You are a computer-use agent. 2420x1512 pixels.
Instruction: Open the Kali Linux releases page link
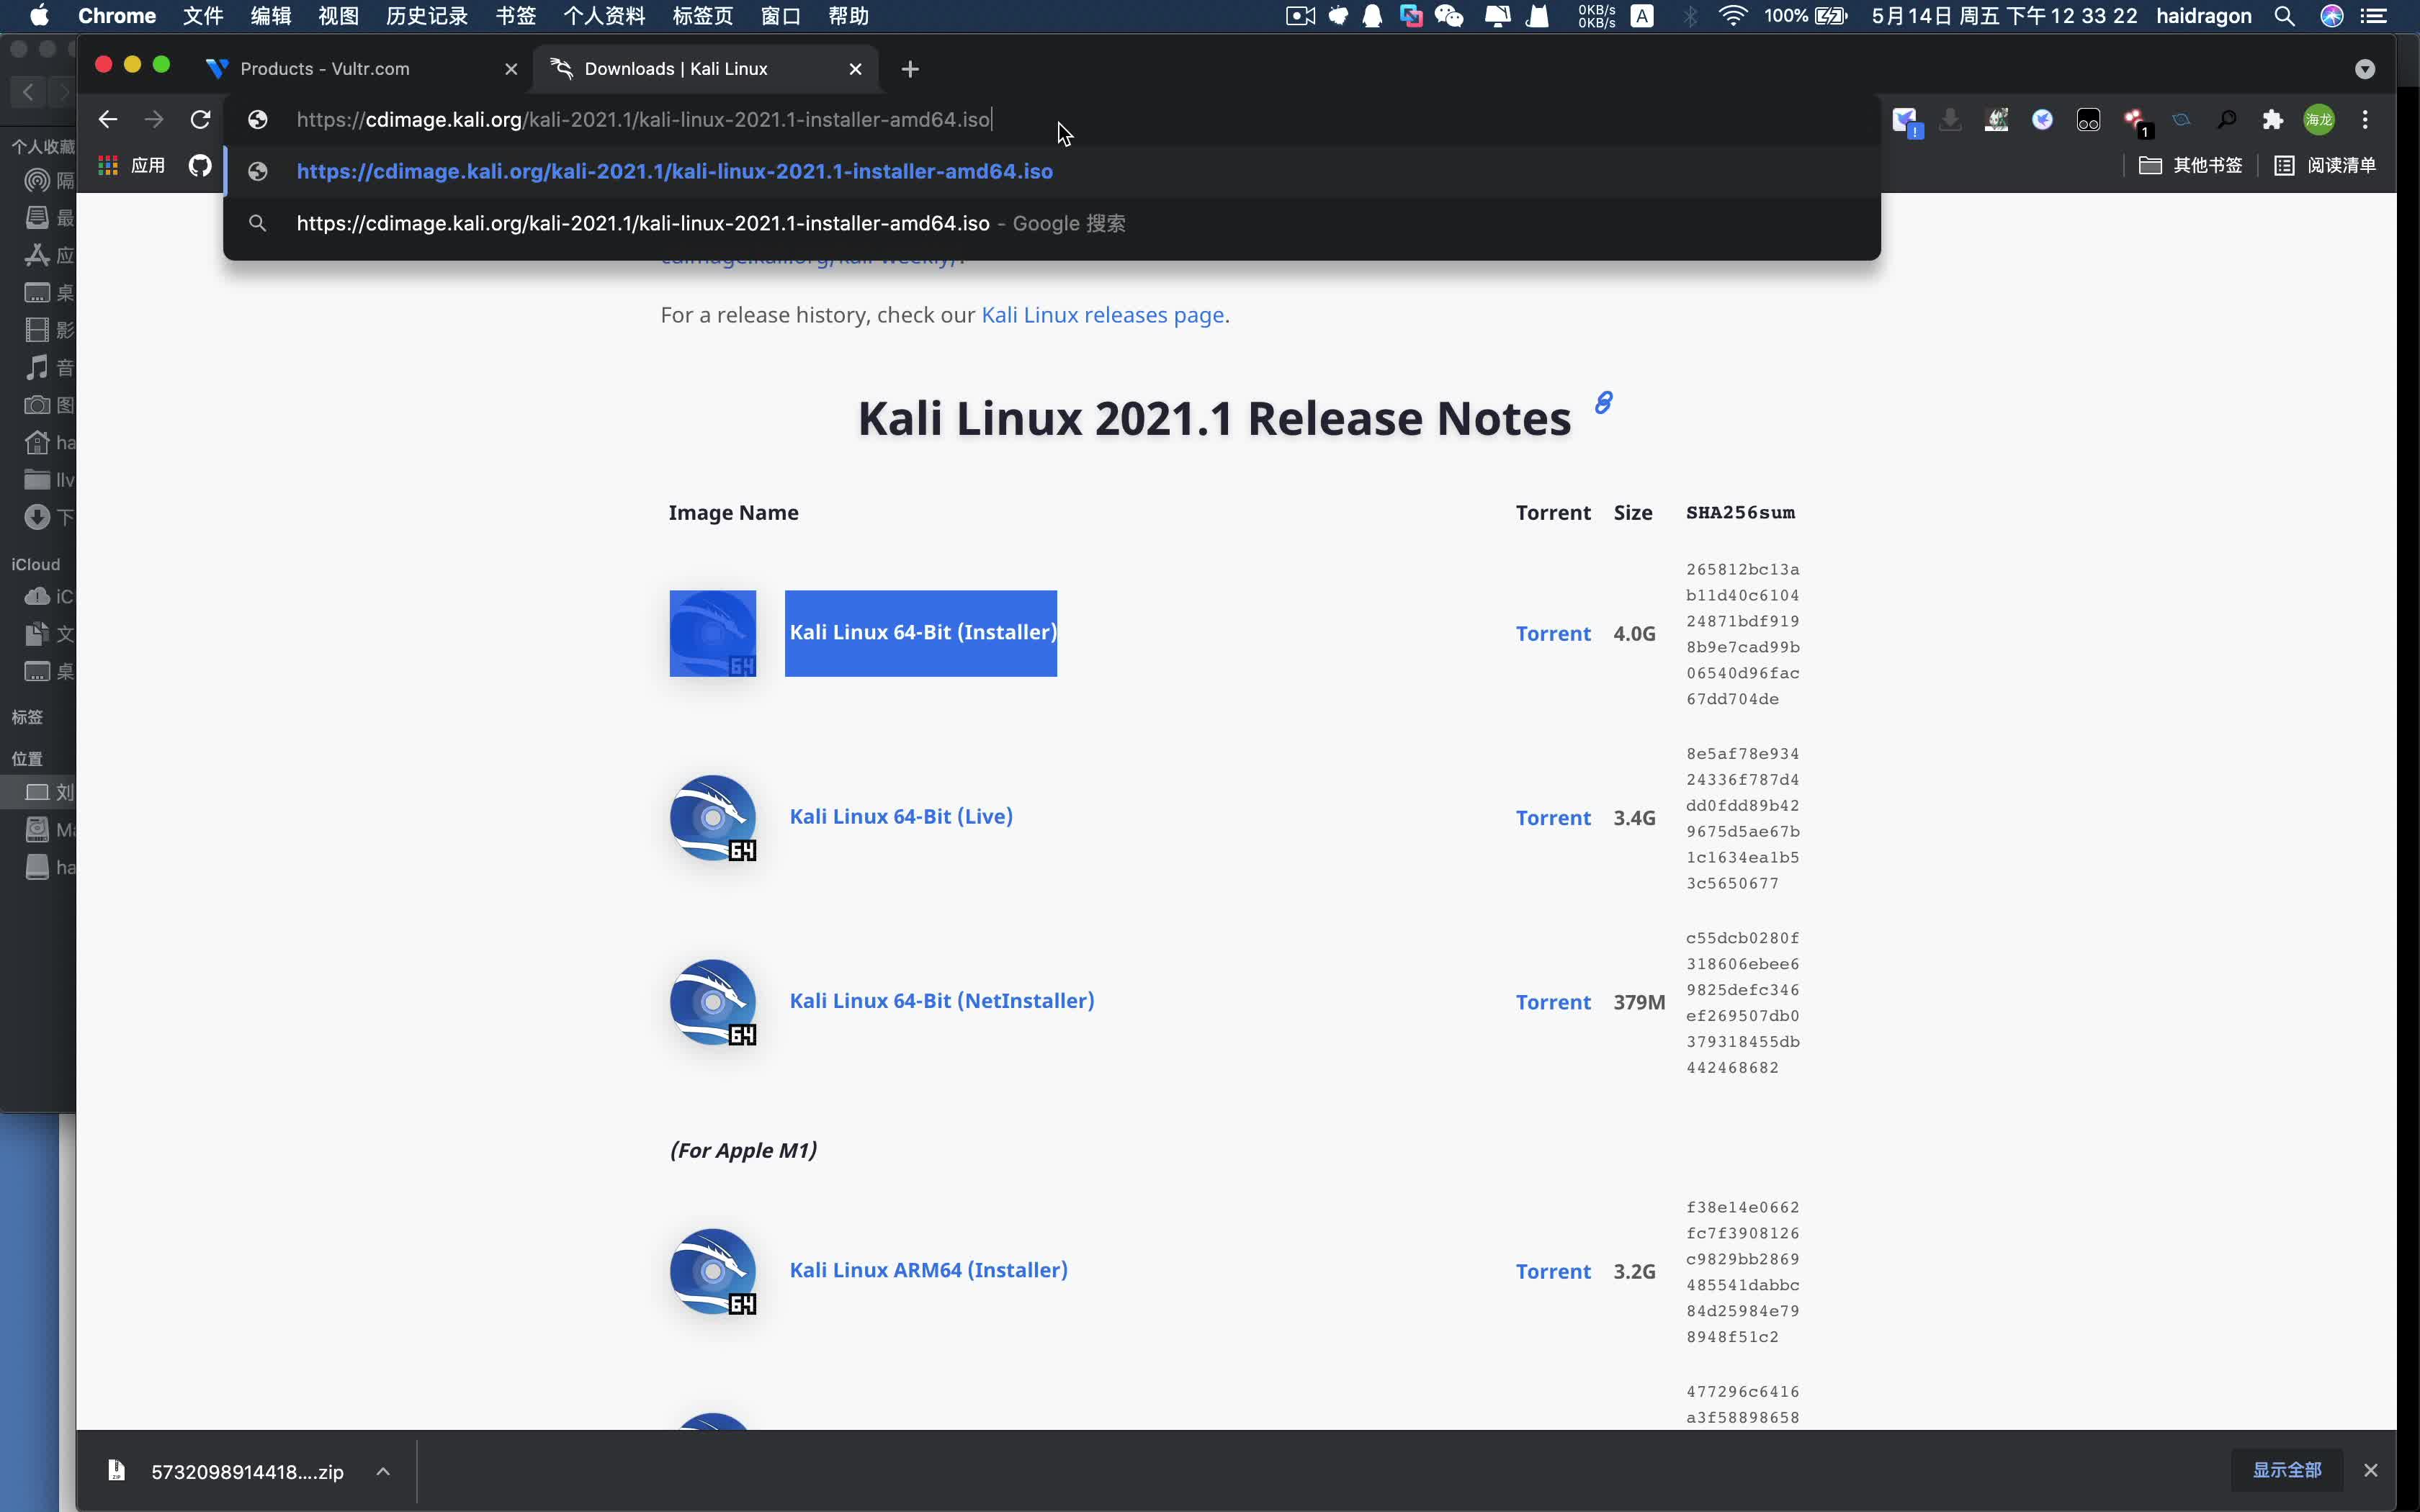click(x=1102, y=315)
